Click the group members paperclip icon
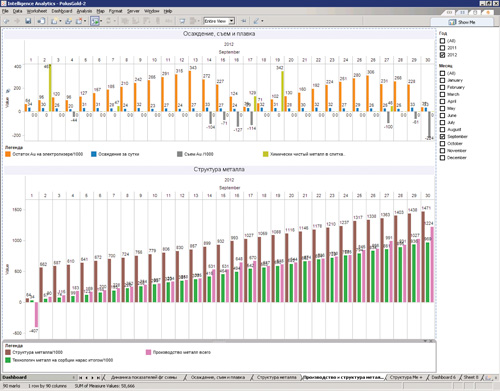Viewport: 500px width, 391px height. click(158, 21)
